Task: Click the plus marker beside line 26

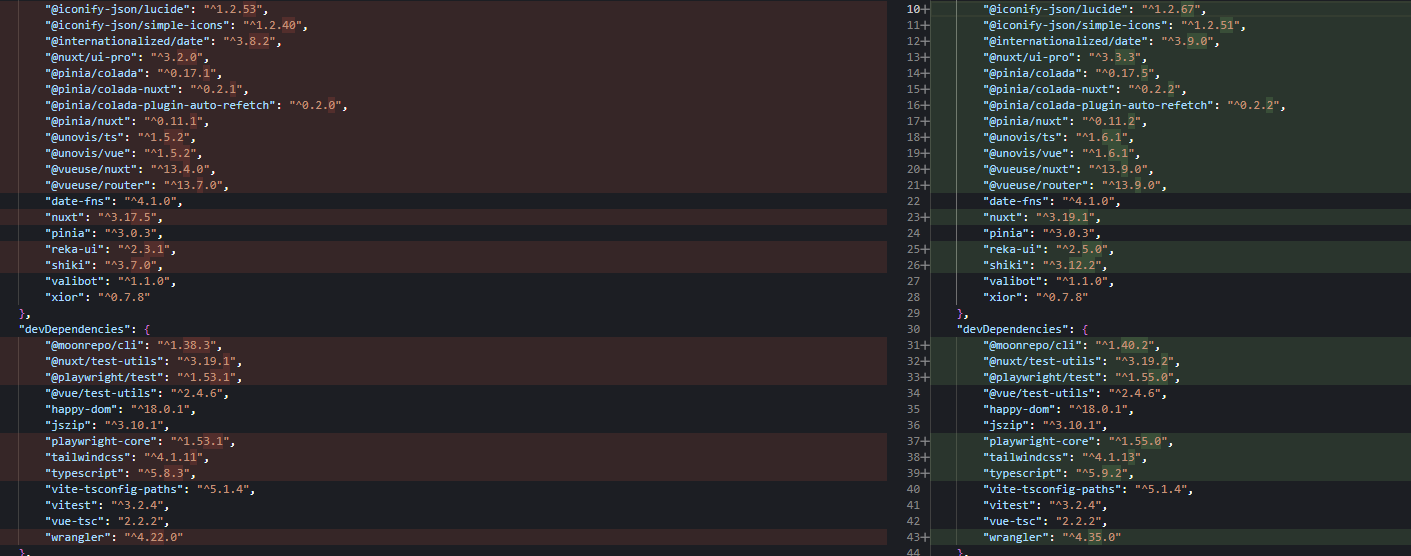Action: 924,265
